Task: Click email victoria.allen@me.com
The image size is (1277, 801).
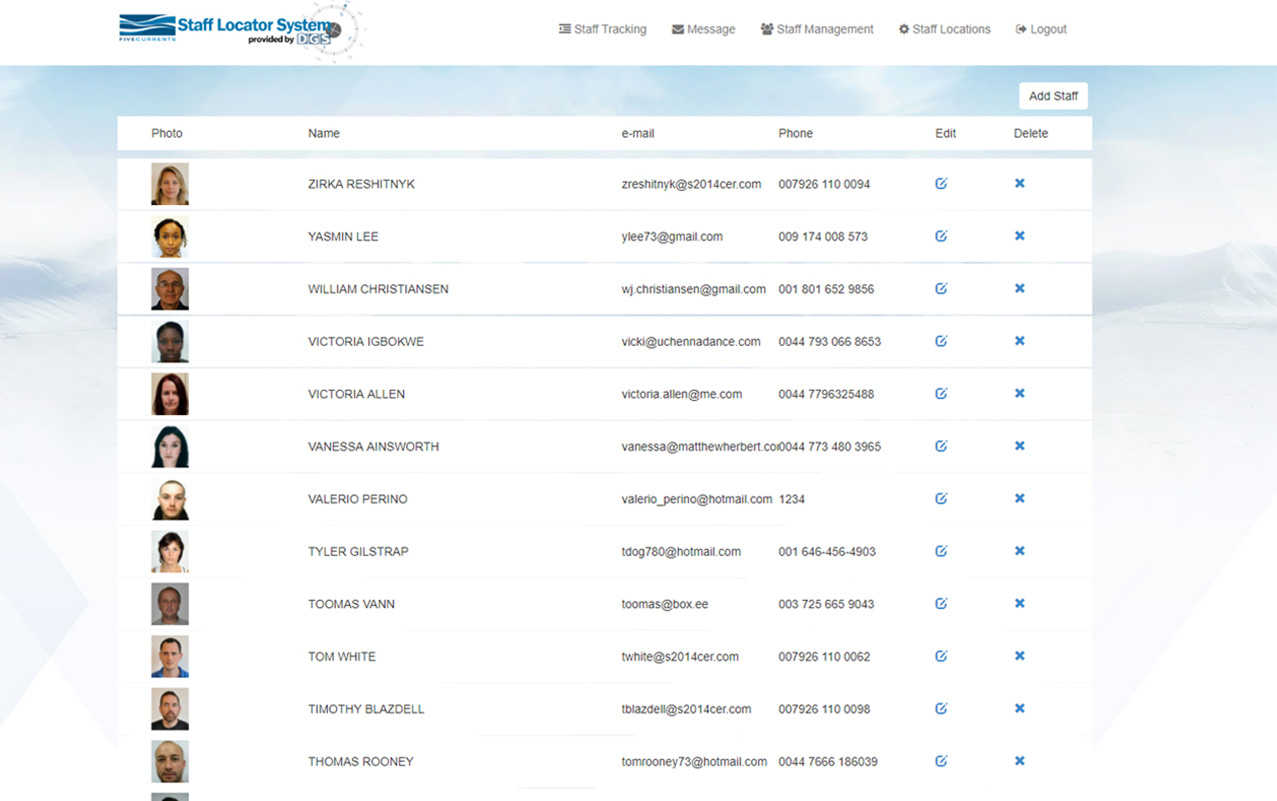Action: point(682,394)
